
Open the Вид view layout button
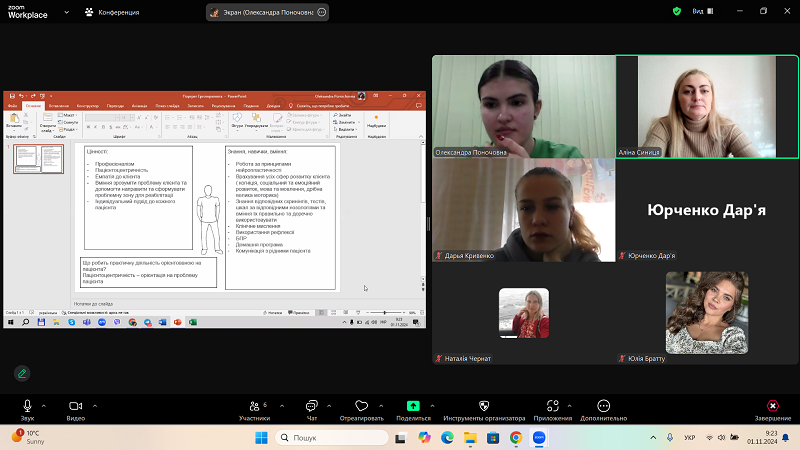(703, 11)
